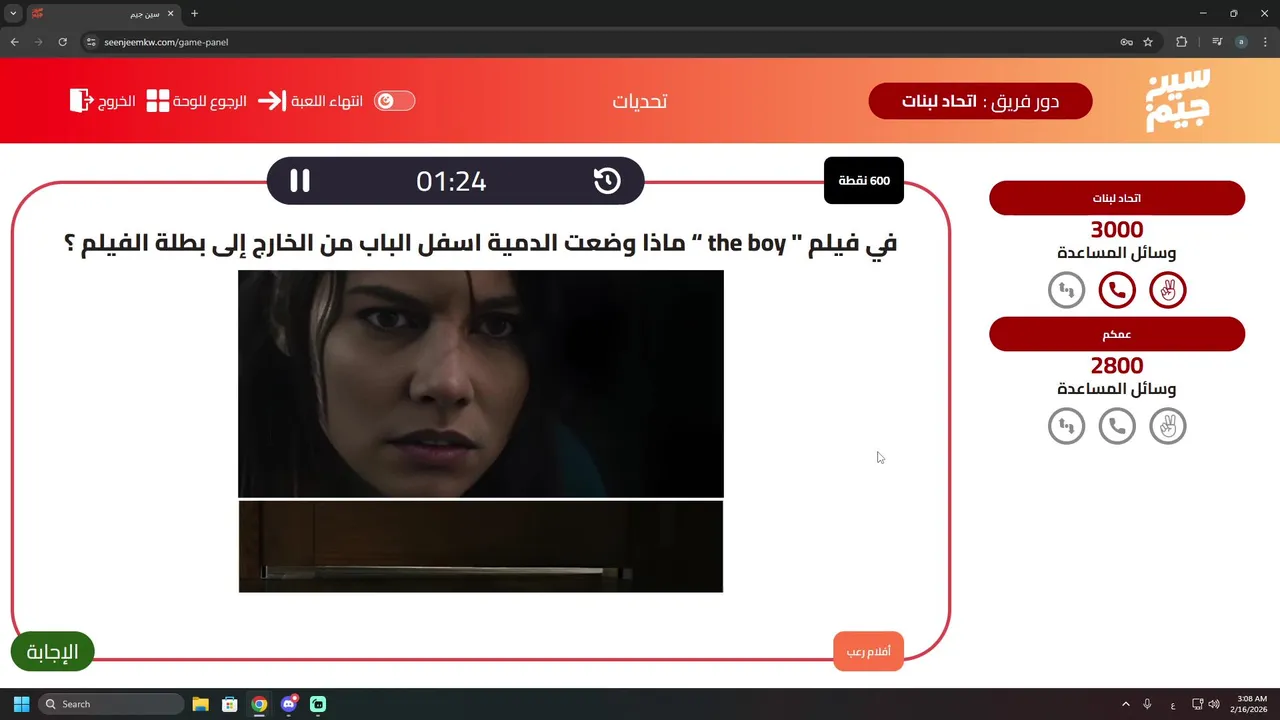The height and width of the screenshot is (720, 1280).
Task: Reset the timer with the restart icon
Action: (x=607, y=181)
